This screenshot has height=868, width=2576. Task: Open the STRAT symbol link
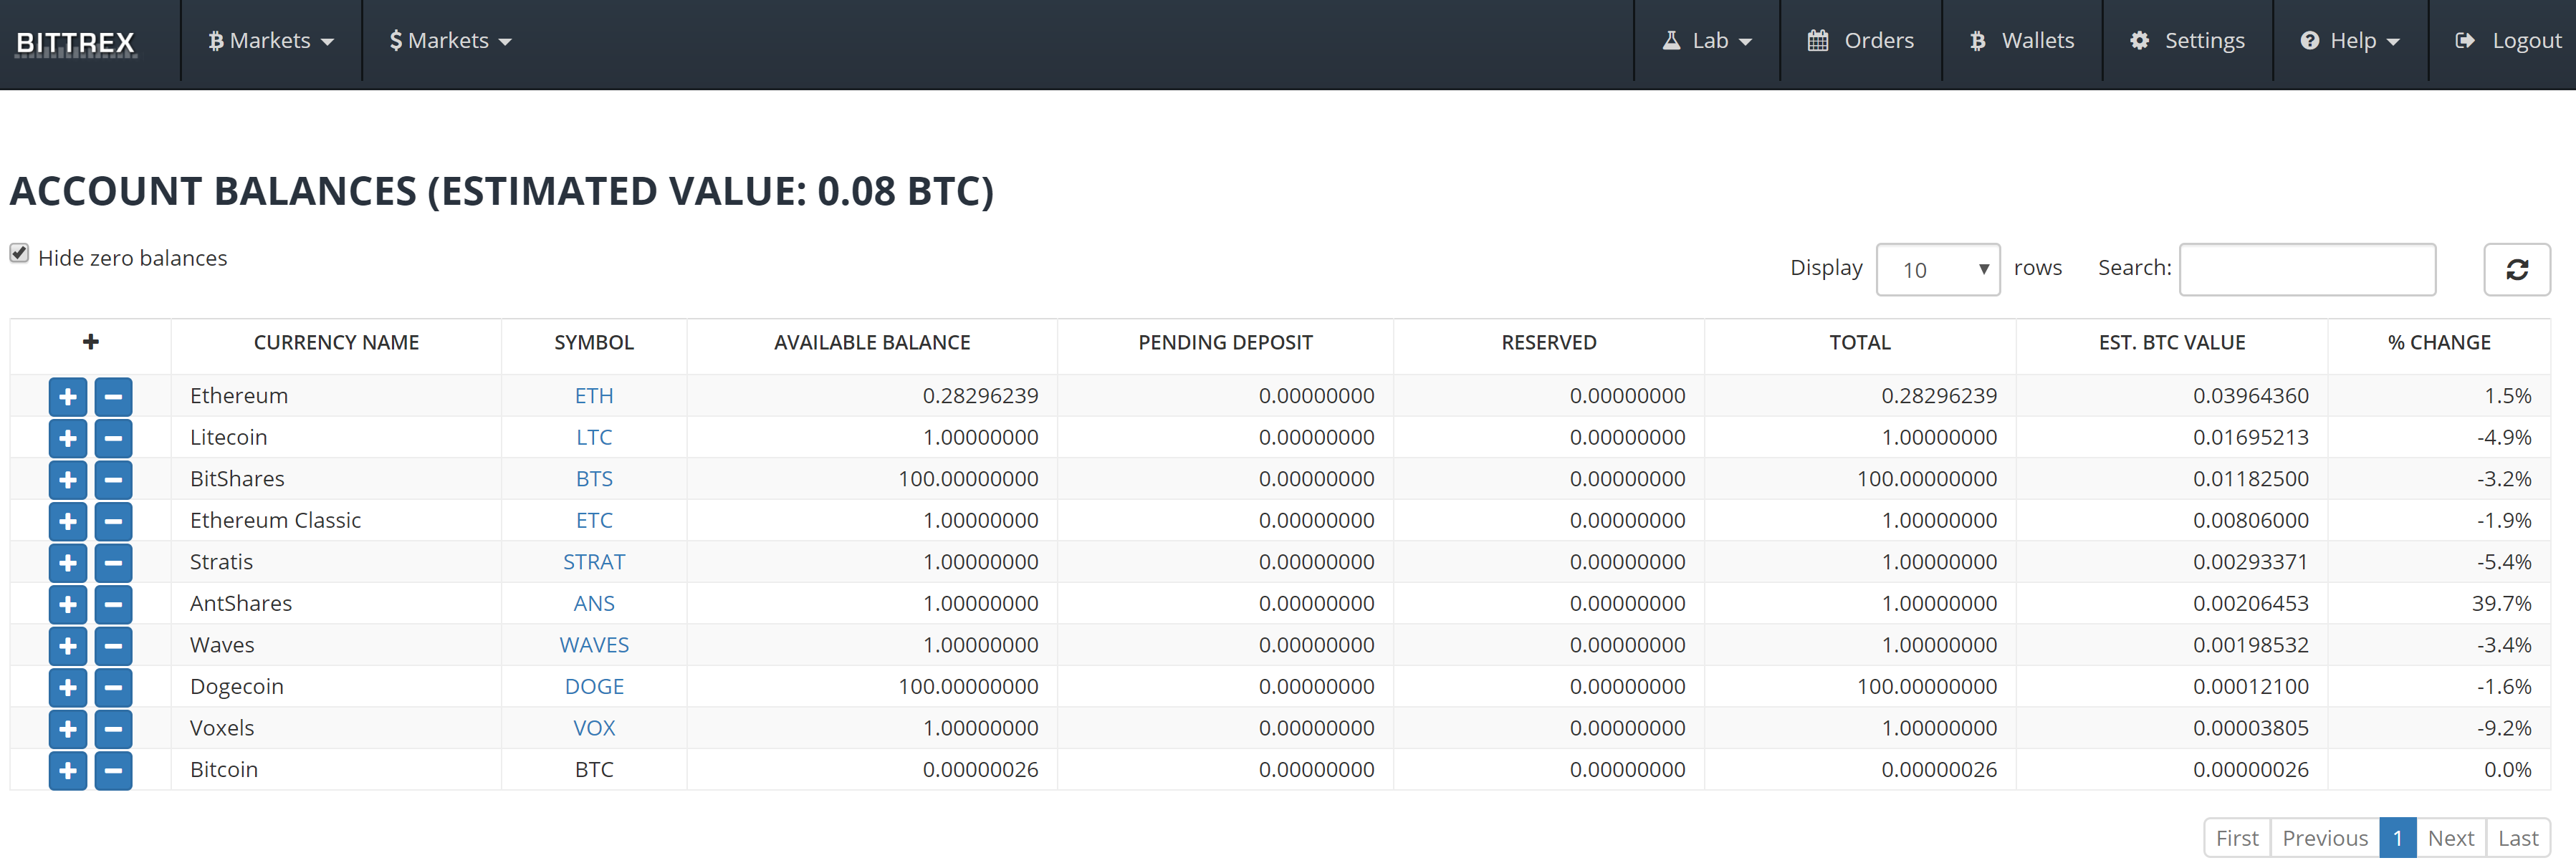(594, 562)
